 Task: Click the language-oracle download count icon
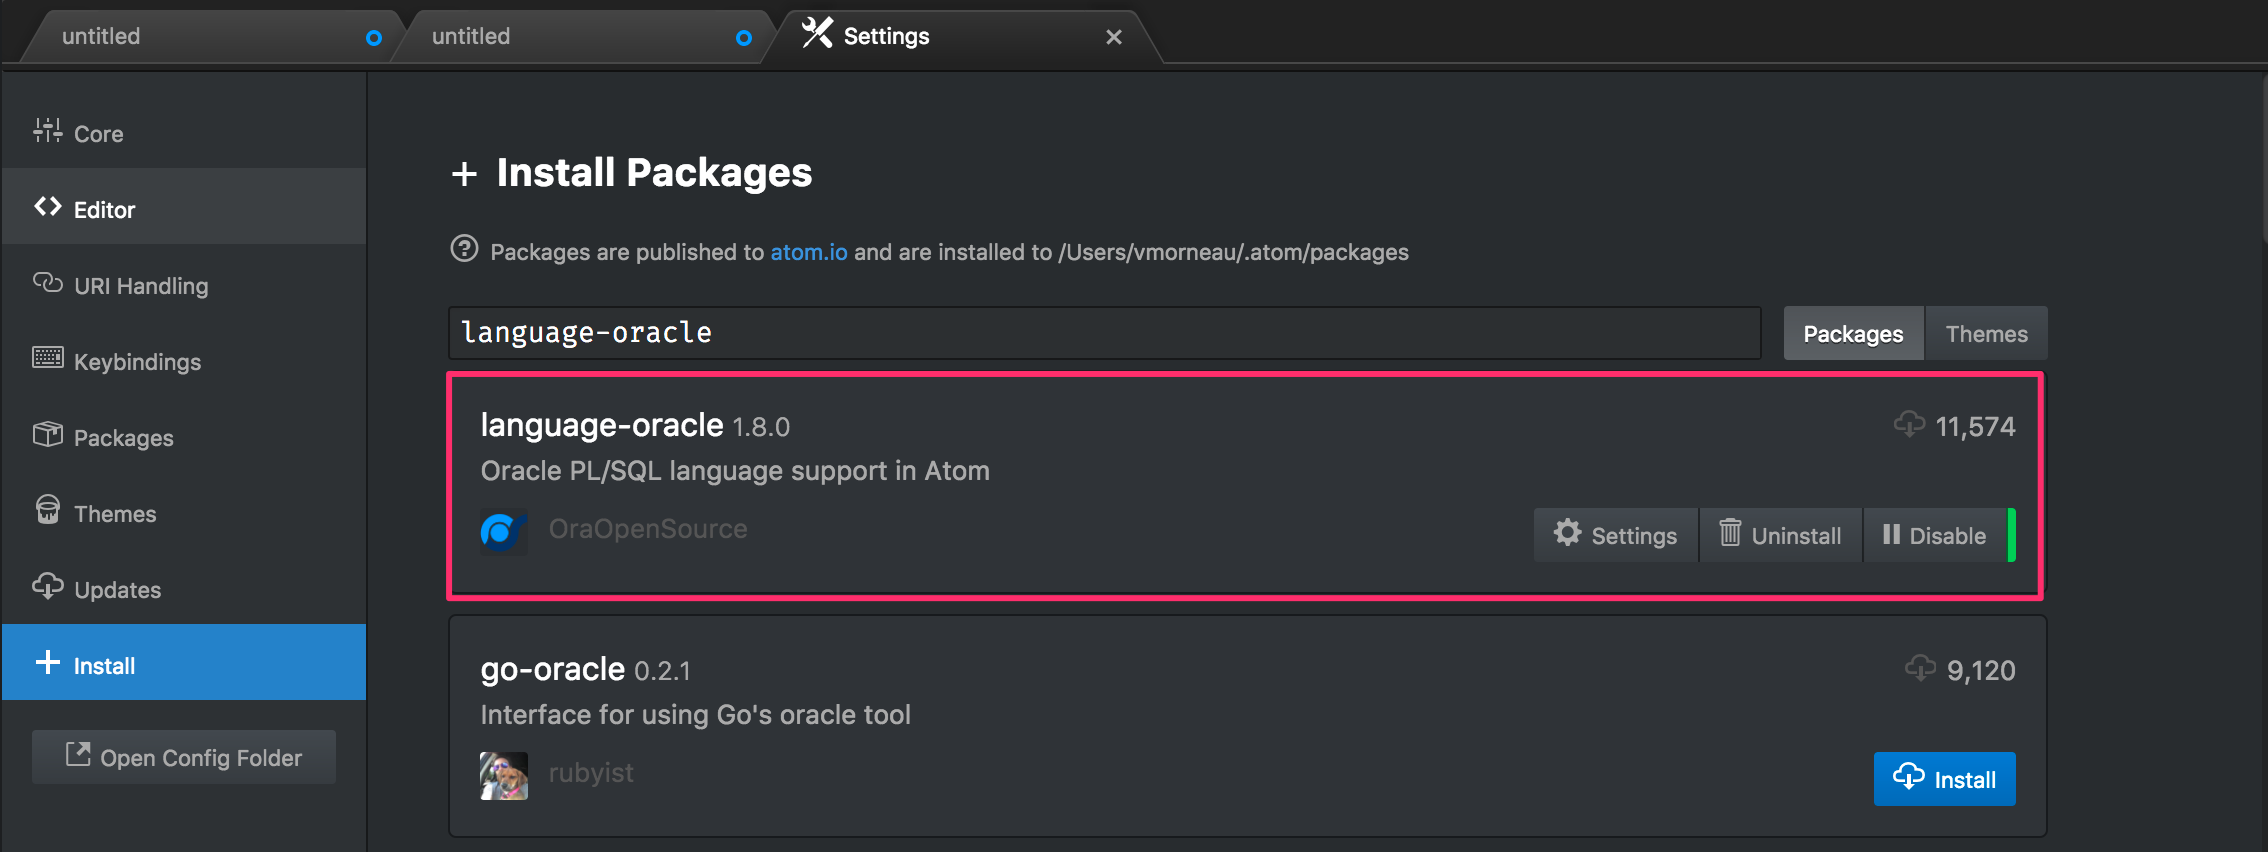[1909, 424]
